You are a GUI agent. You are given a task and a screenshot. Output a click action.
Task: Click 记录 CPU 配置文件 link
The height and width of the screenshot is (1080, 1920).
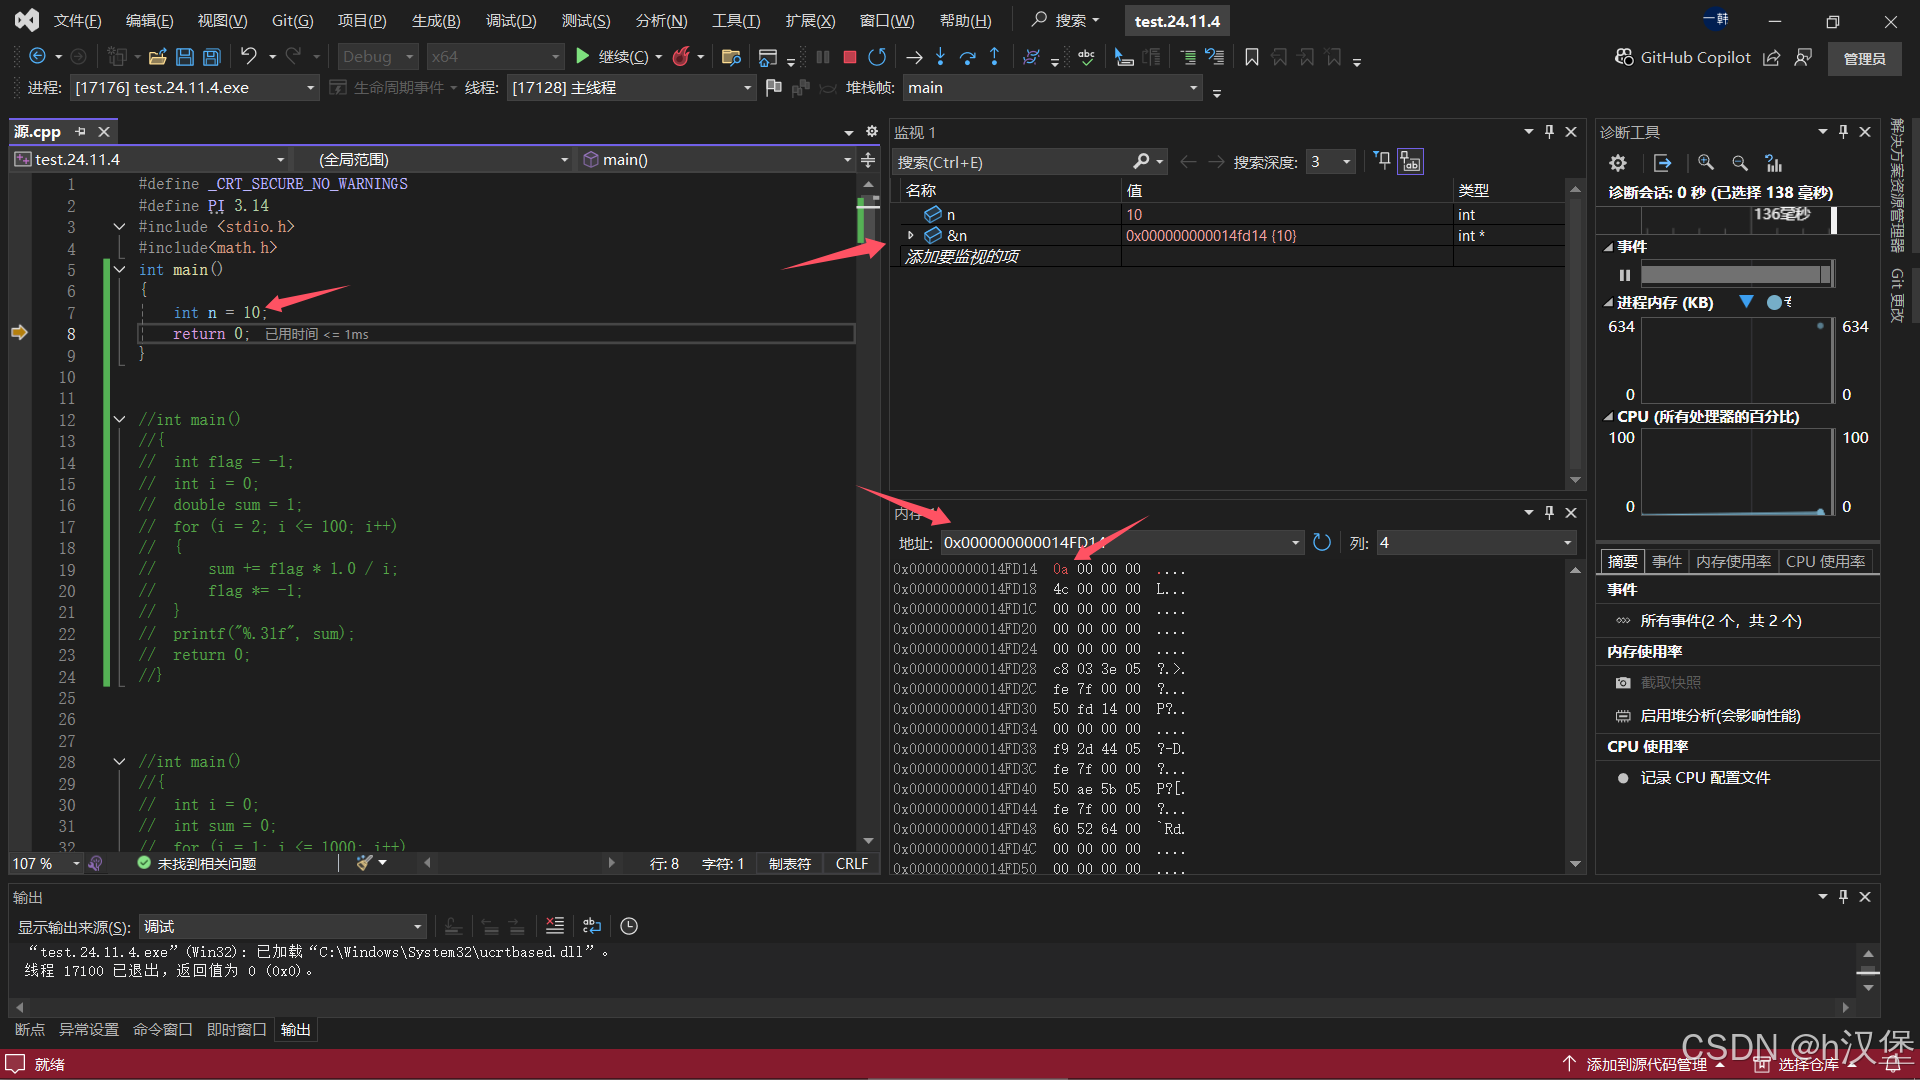(x=1705, y=777)
